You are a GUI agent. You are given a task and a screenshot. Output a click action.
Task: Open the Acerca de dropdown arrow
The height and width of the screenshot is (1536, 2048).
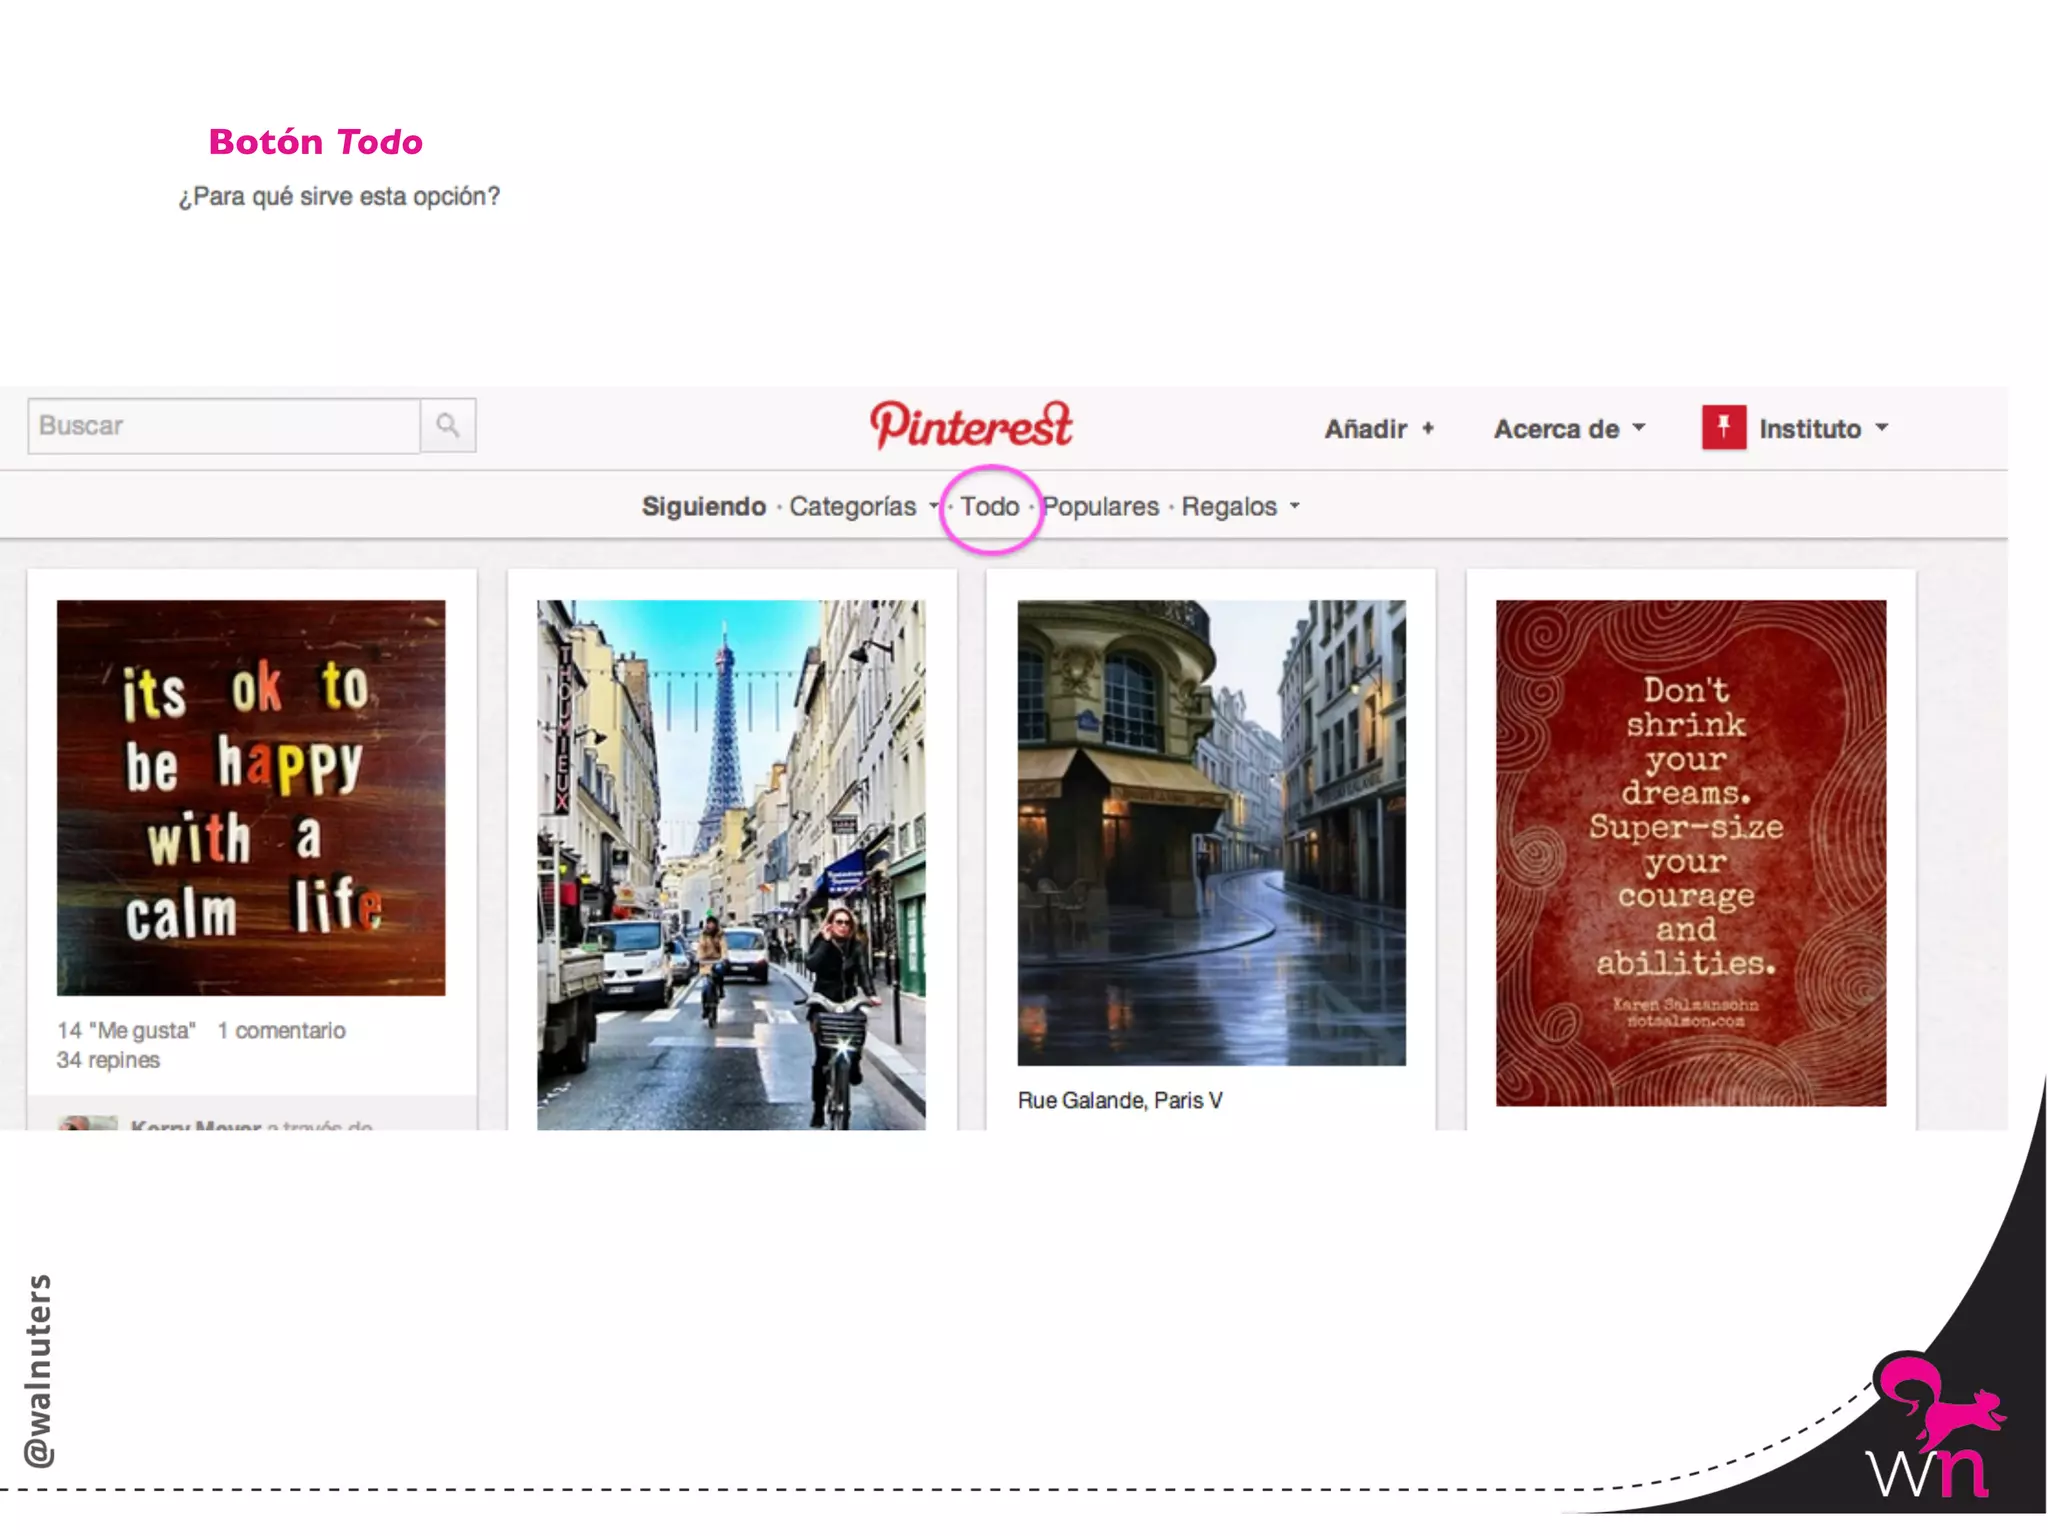tap(1639, 428)
